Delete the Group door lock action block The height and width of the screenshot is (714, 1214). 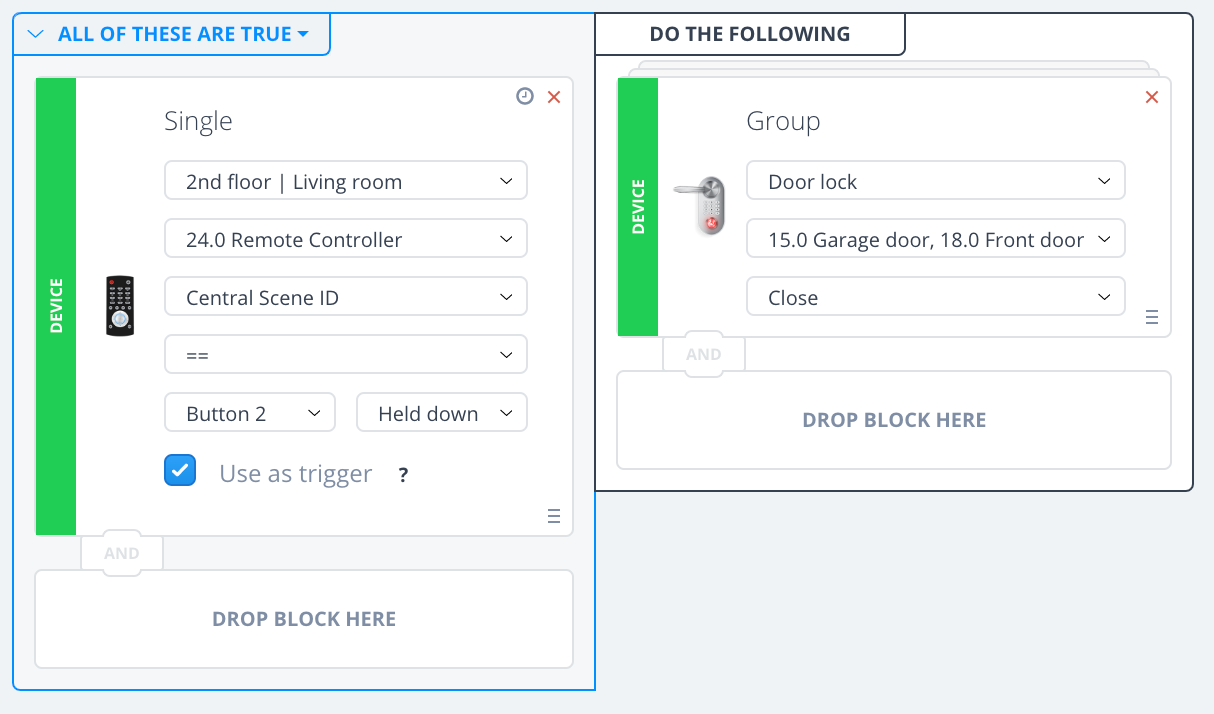tap(1151, 97)
